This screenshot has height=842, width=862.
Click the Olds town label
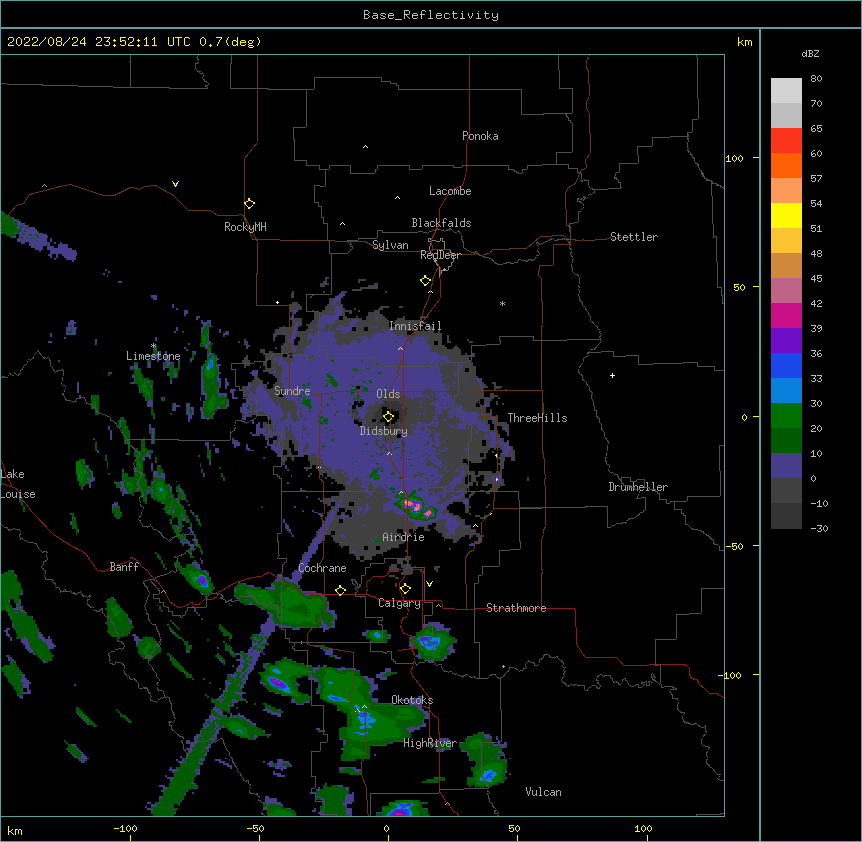tap(388, 394)
